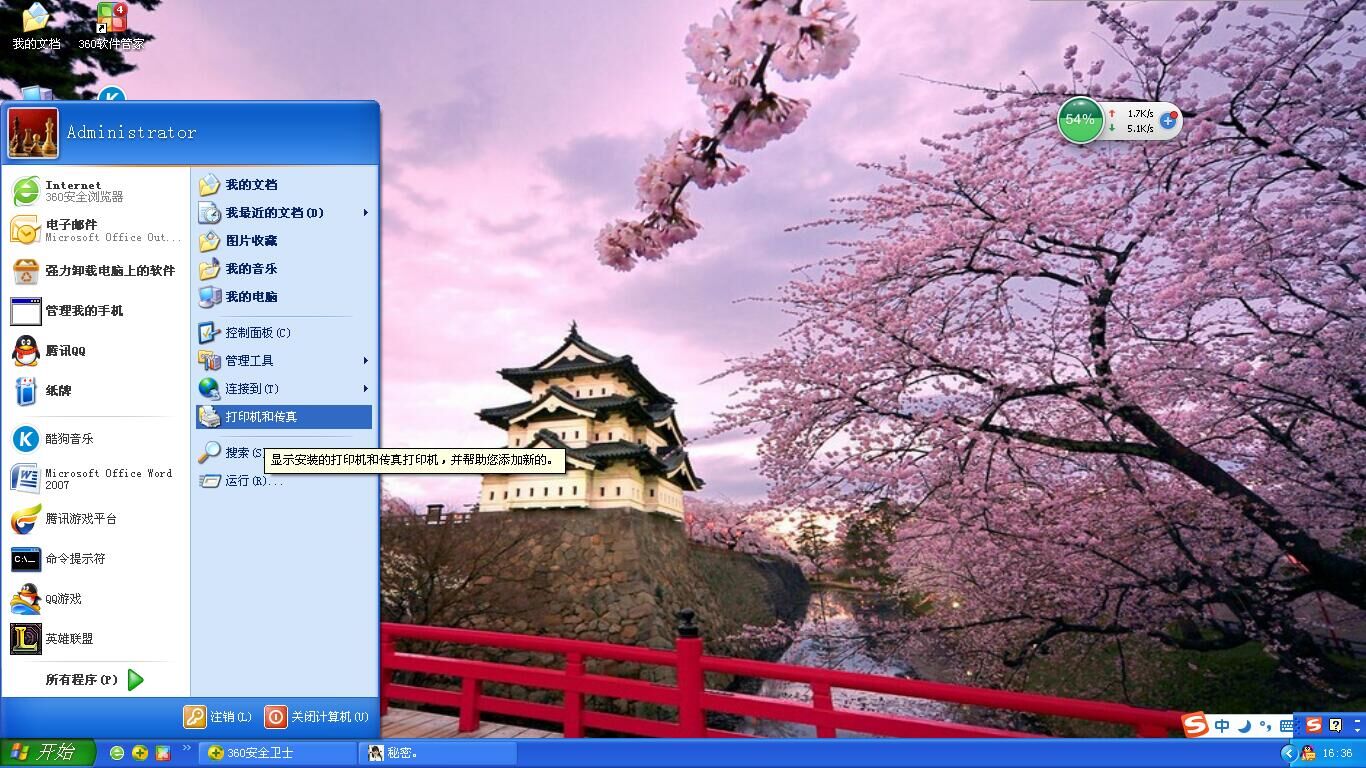The height and width of the screenshot is (768, 1366).
Task: Select 打印机和传真 entry
Action: 284,417
